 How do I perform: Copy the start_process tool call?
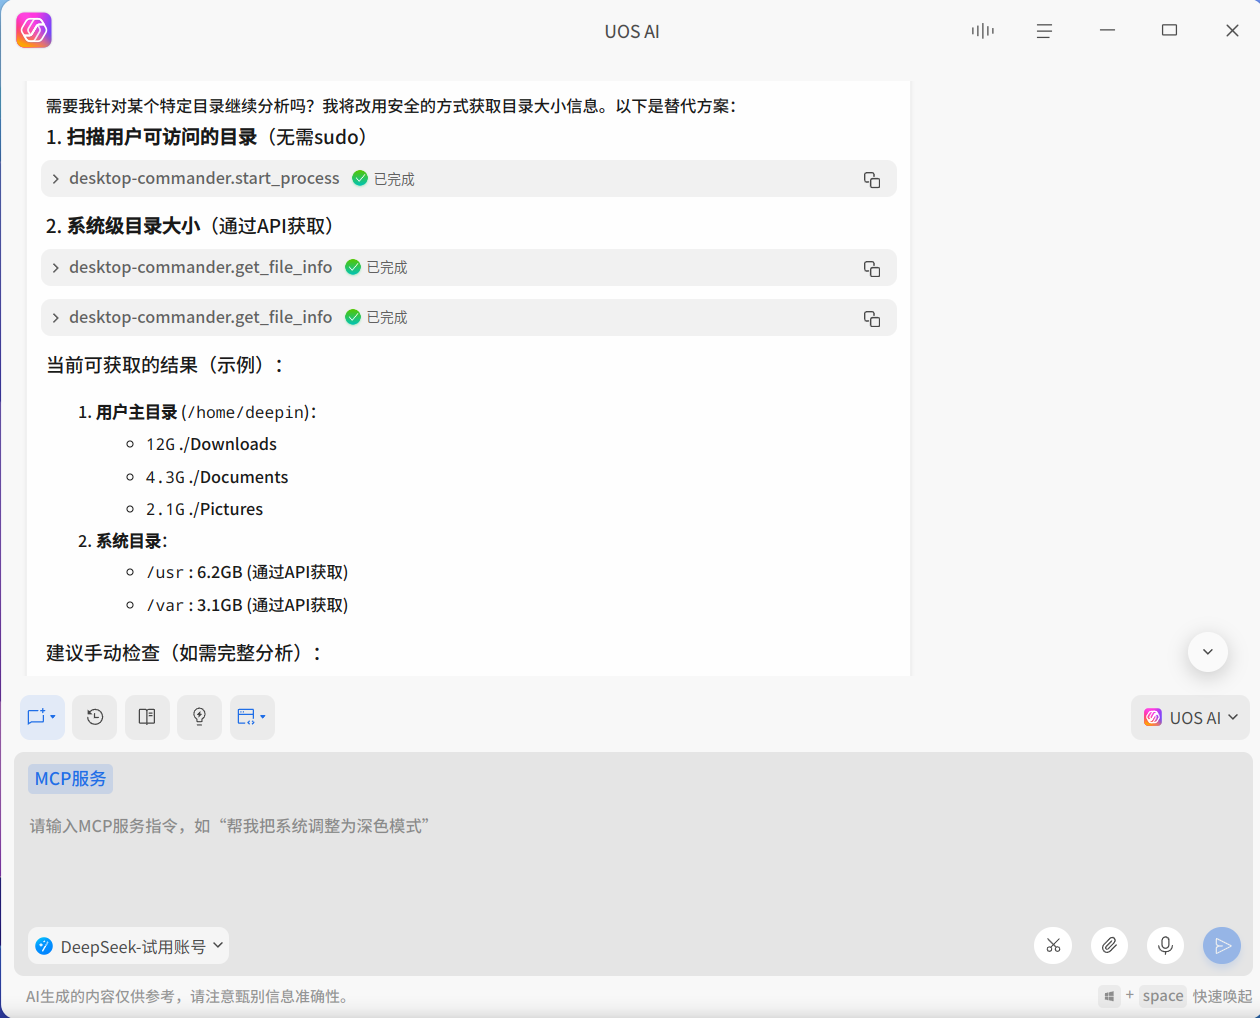(x=872, y=180)
